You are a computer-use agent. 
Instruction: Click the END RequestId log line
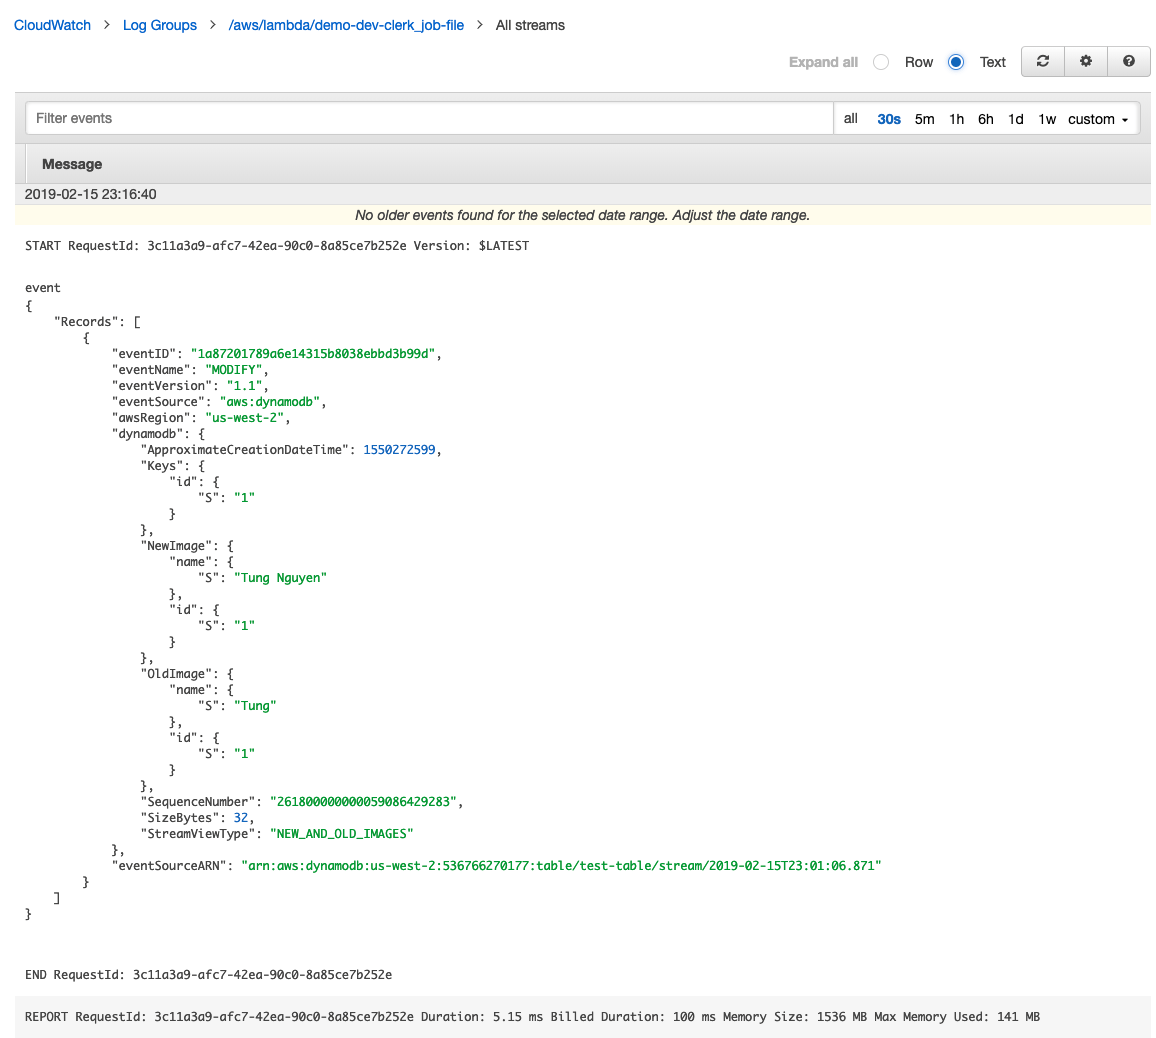pyautogui.click(x=209, y=975)
